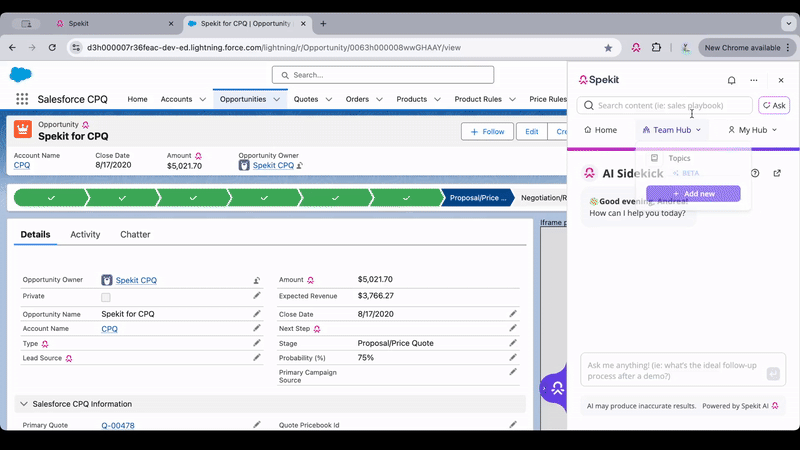
Task: Edit Close Date pencil icon
Action: point(513,314)
